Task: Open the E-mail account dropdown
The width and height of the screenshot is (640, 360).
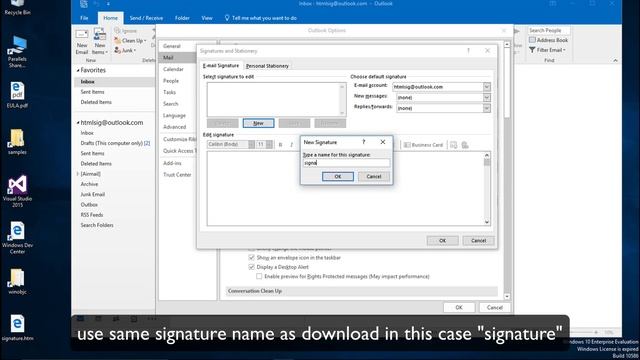Action: 487,87
